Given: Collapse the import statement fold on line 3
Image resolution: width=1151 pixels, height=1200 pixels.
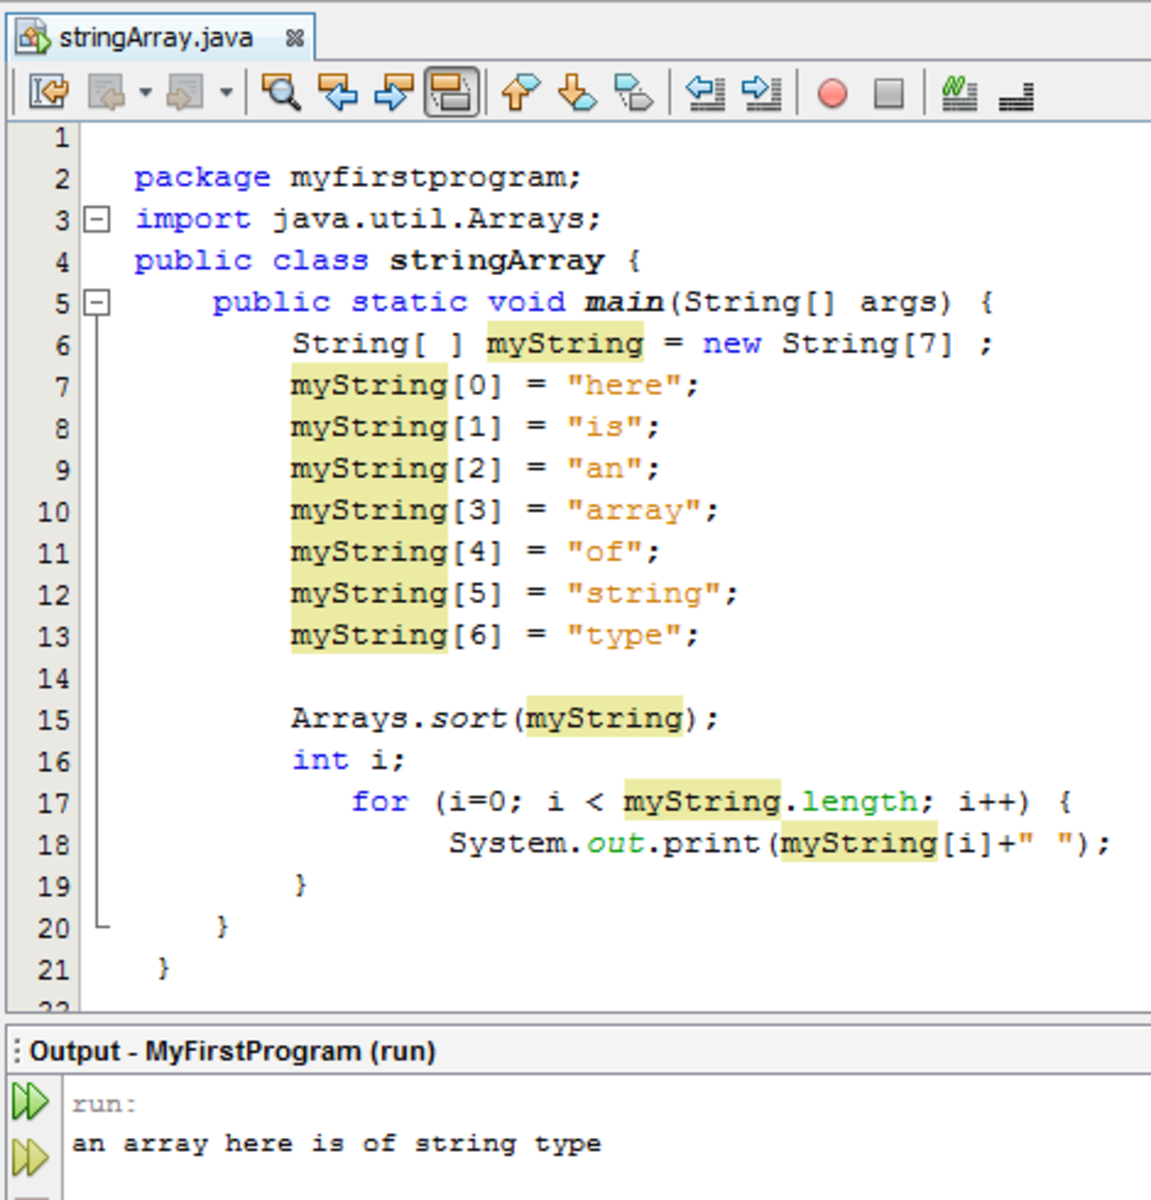Looking at the screenshot, I should [x=97, y=219].
